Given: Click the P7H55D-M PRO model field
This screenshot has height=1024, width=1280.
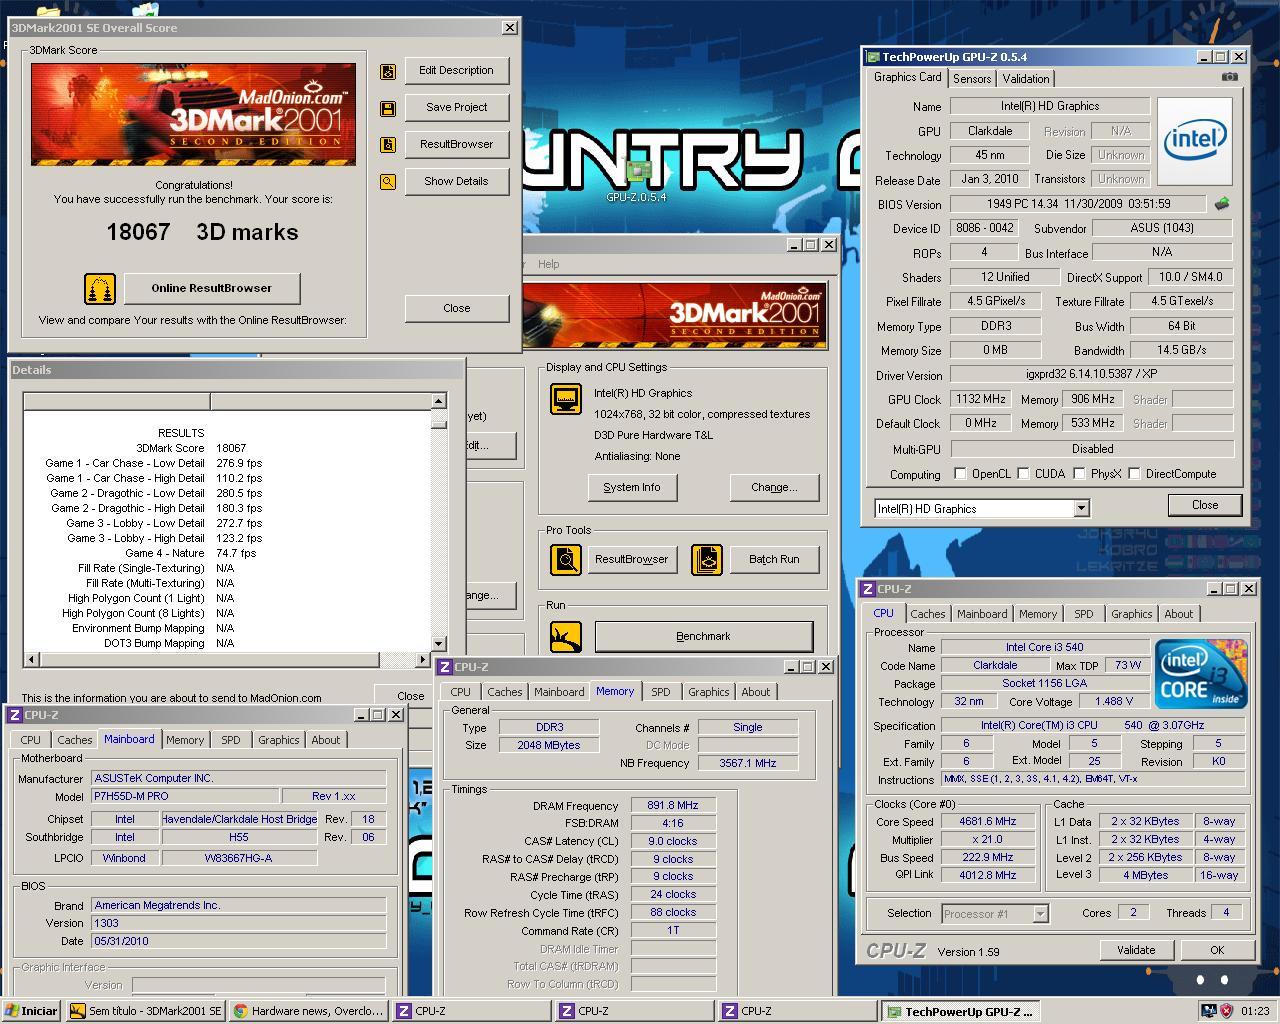Looking at the screenshot, I should click(185, 797).
